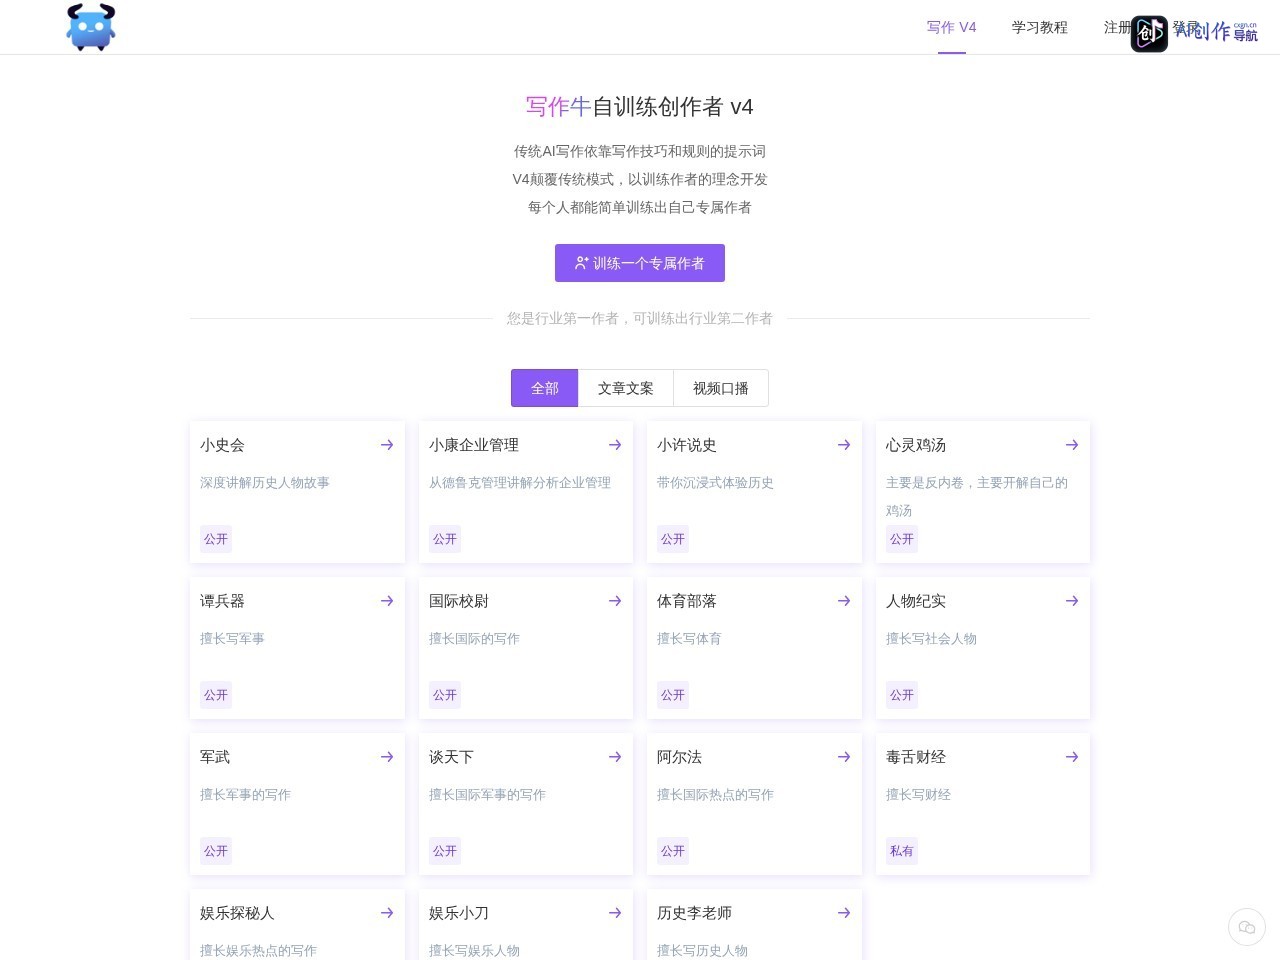This screenshot has height=960, width=1280.
Task: Click 训练一个专属作者 button
Action: pos(640,263)
